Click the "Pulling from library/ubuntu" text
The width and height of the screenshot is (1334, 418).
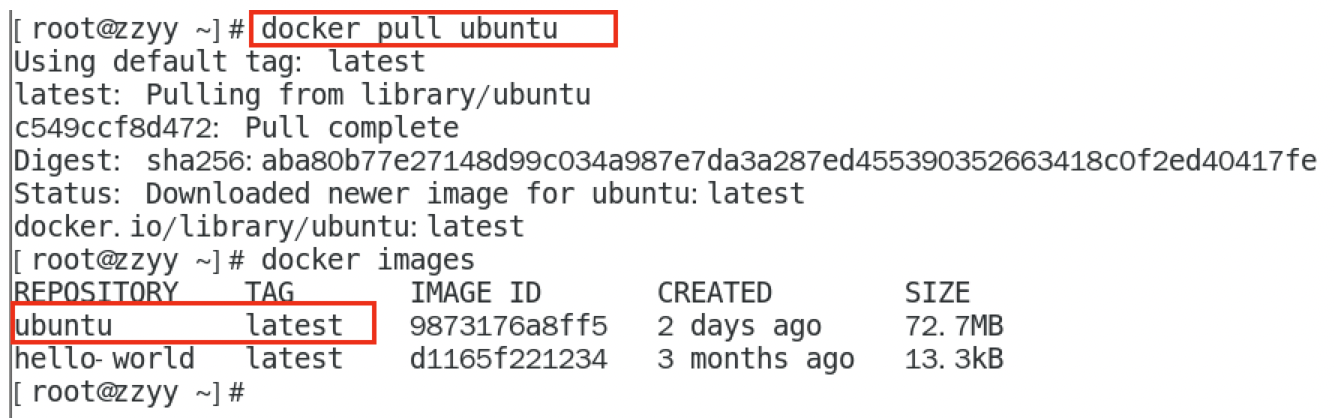368,95
